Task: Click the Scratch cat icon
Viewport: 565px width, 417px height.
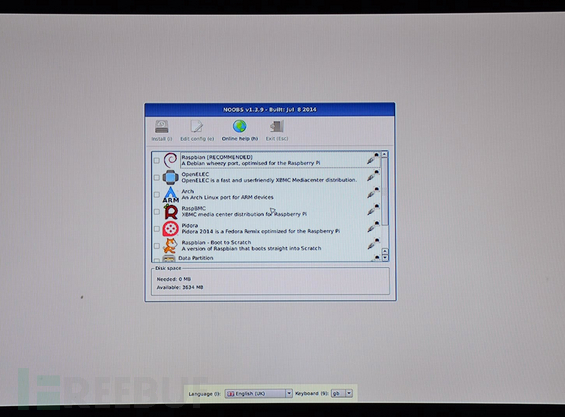Action: tap(170, 246)
